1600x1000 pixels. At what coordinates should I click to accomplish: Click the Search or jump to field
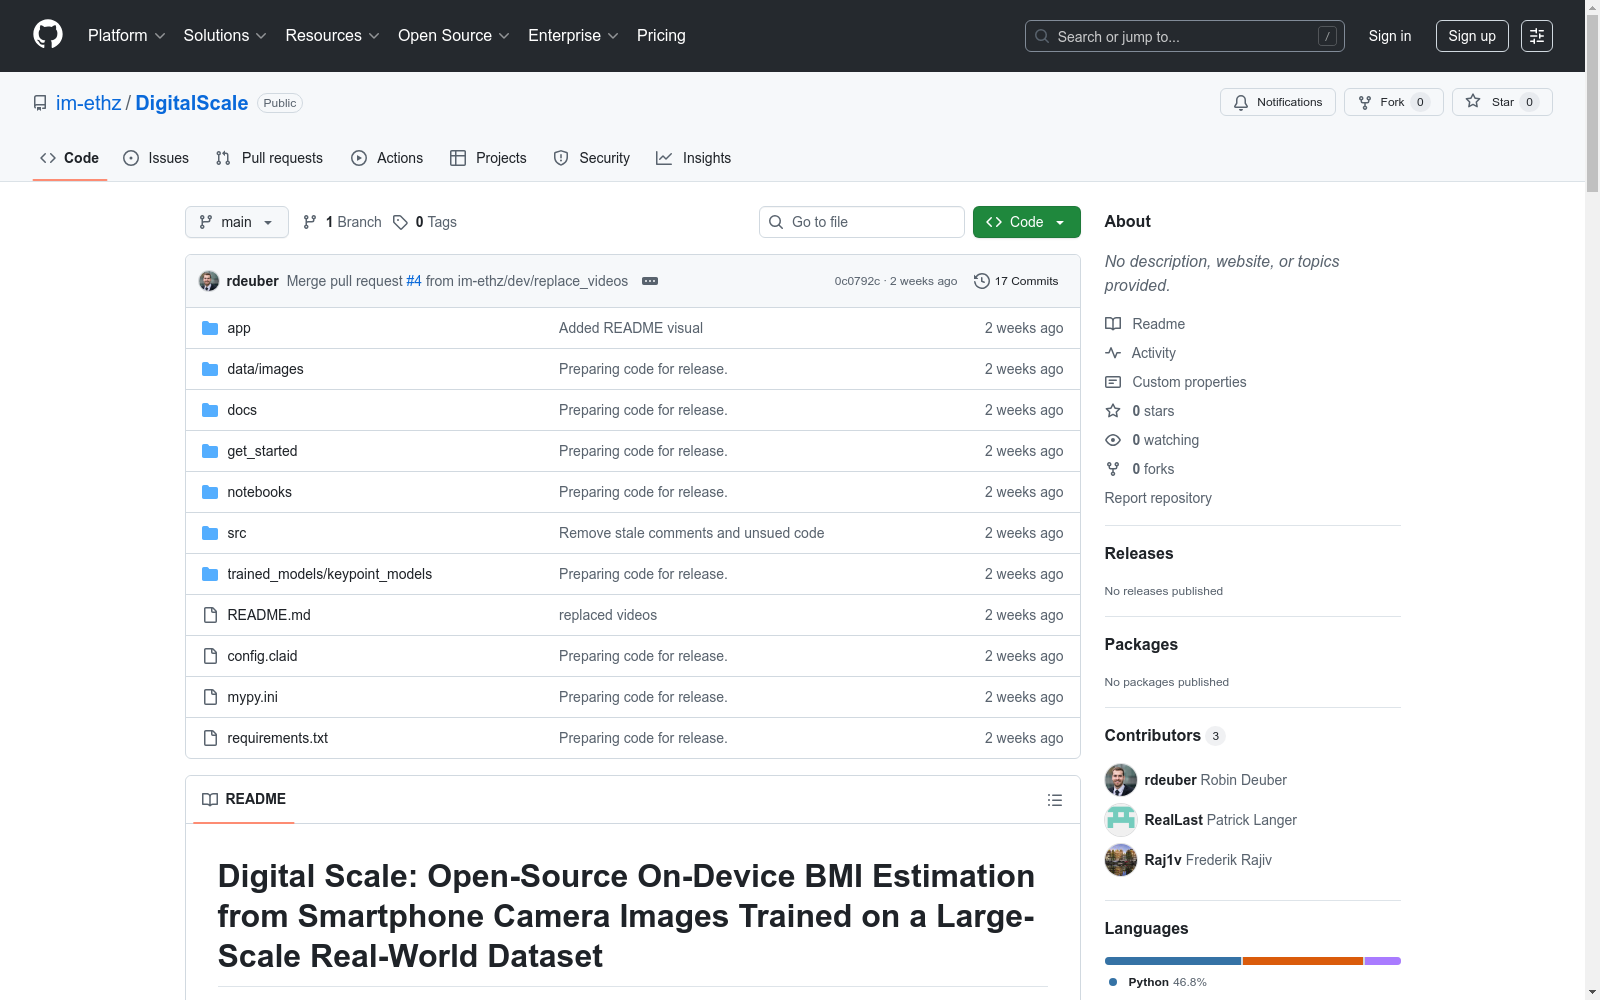tap(1185, 36)
